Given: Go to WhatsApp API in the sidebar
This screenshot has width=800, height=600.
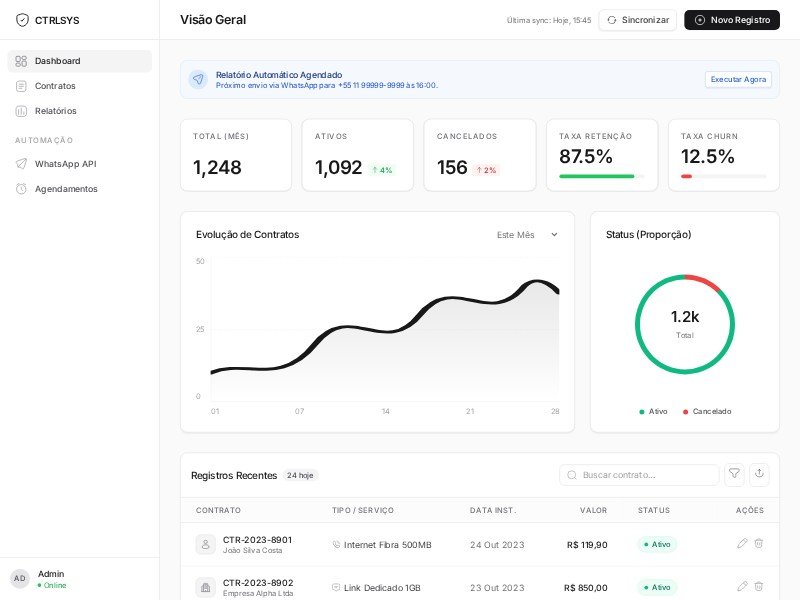Looking at the screenshot, I should (65, 164).
